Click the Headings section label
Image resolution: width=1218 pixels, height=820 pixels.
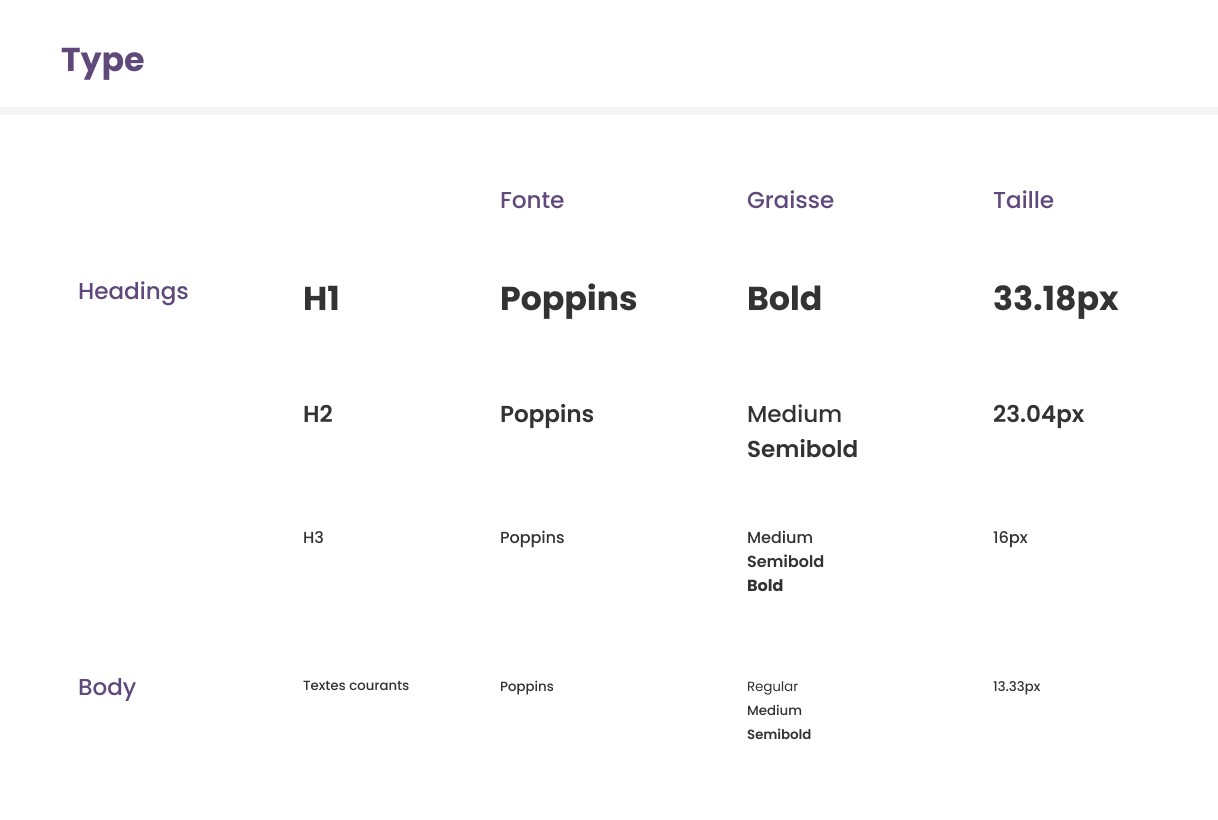(133, 291)
